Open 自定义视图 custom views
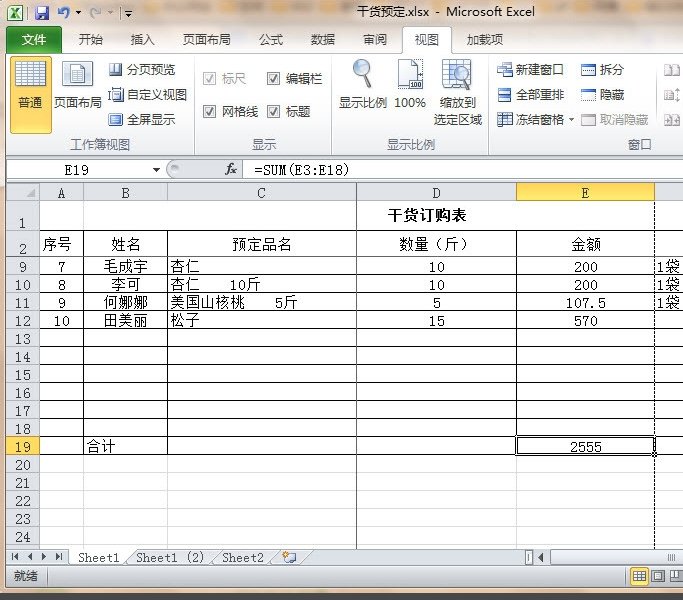Screen dimensions: 683x600 tap(148, 95)
